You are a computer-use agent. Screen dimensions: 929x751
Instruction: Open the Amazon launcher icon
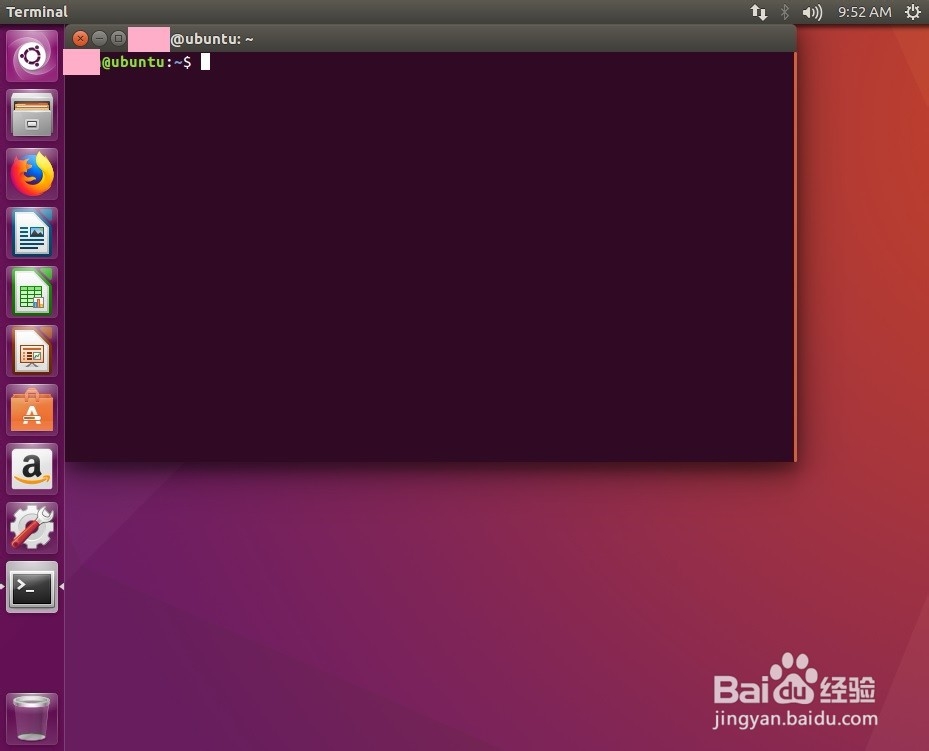32,468
